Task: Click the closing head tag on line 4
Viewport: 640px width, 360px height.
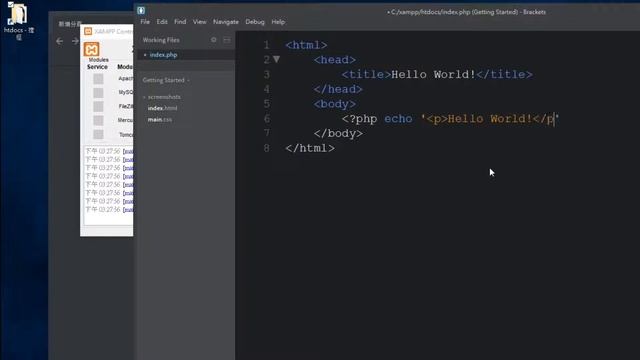Action: [338, 89]
